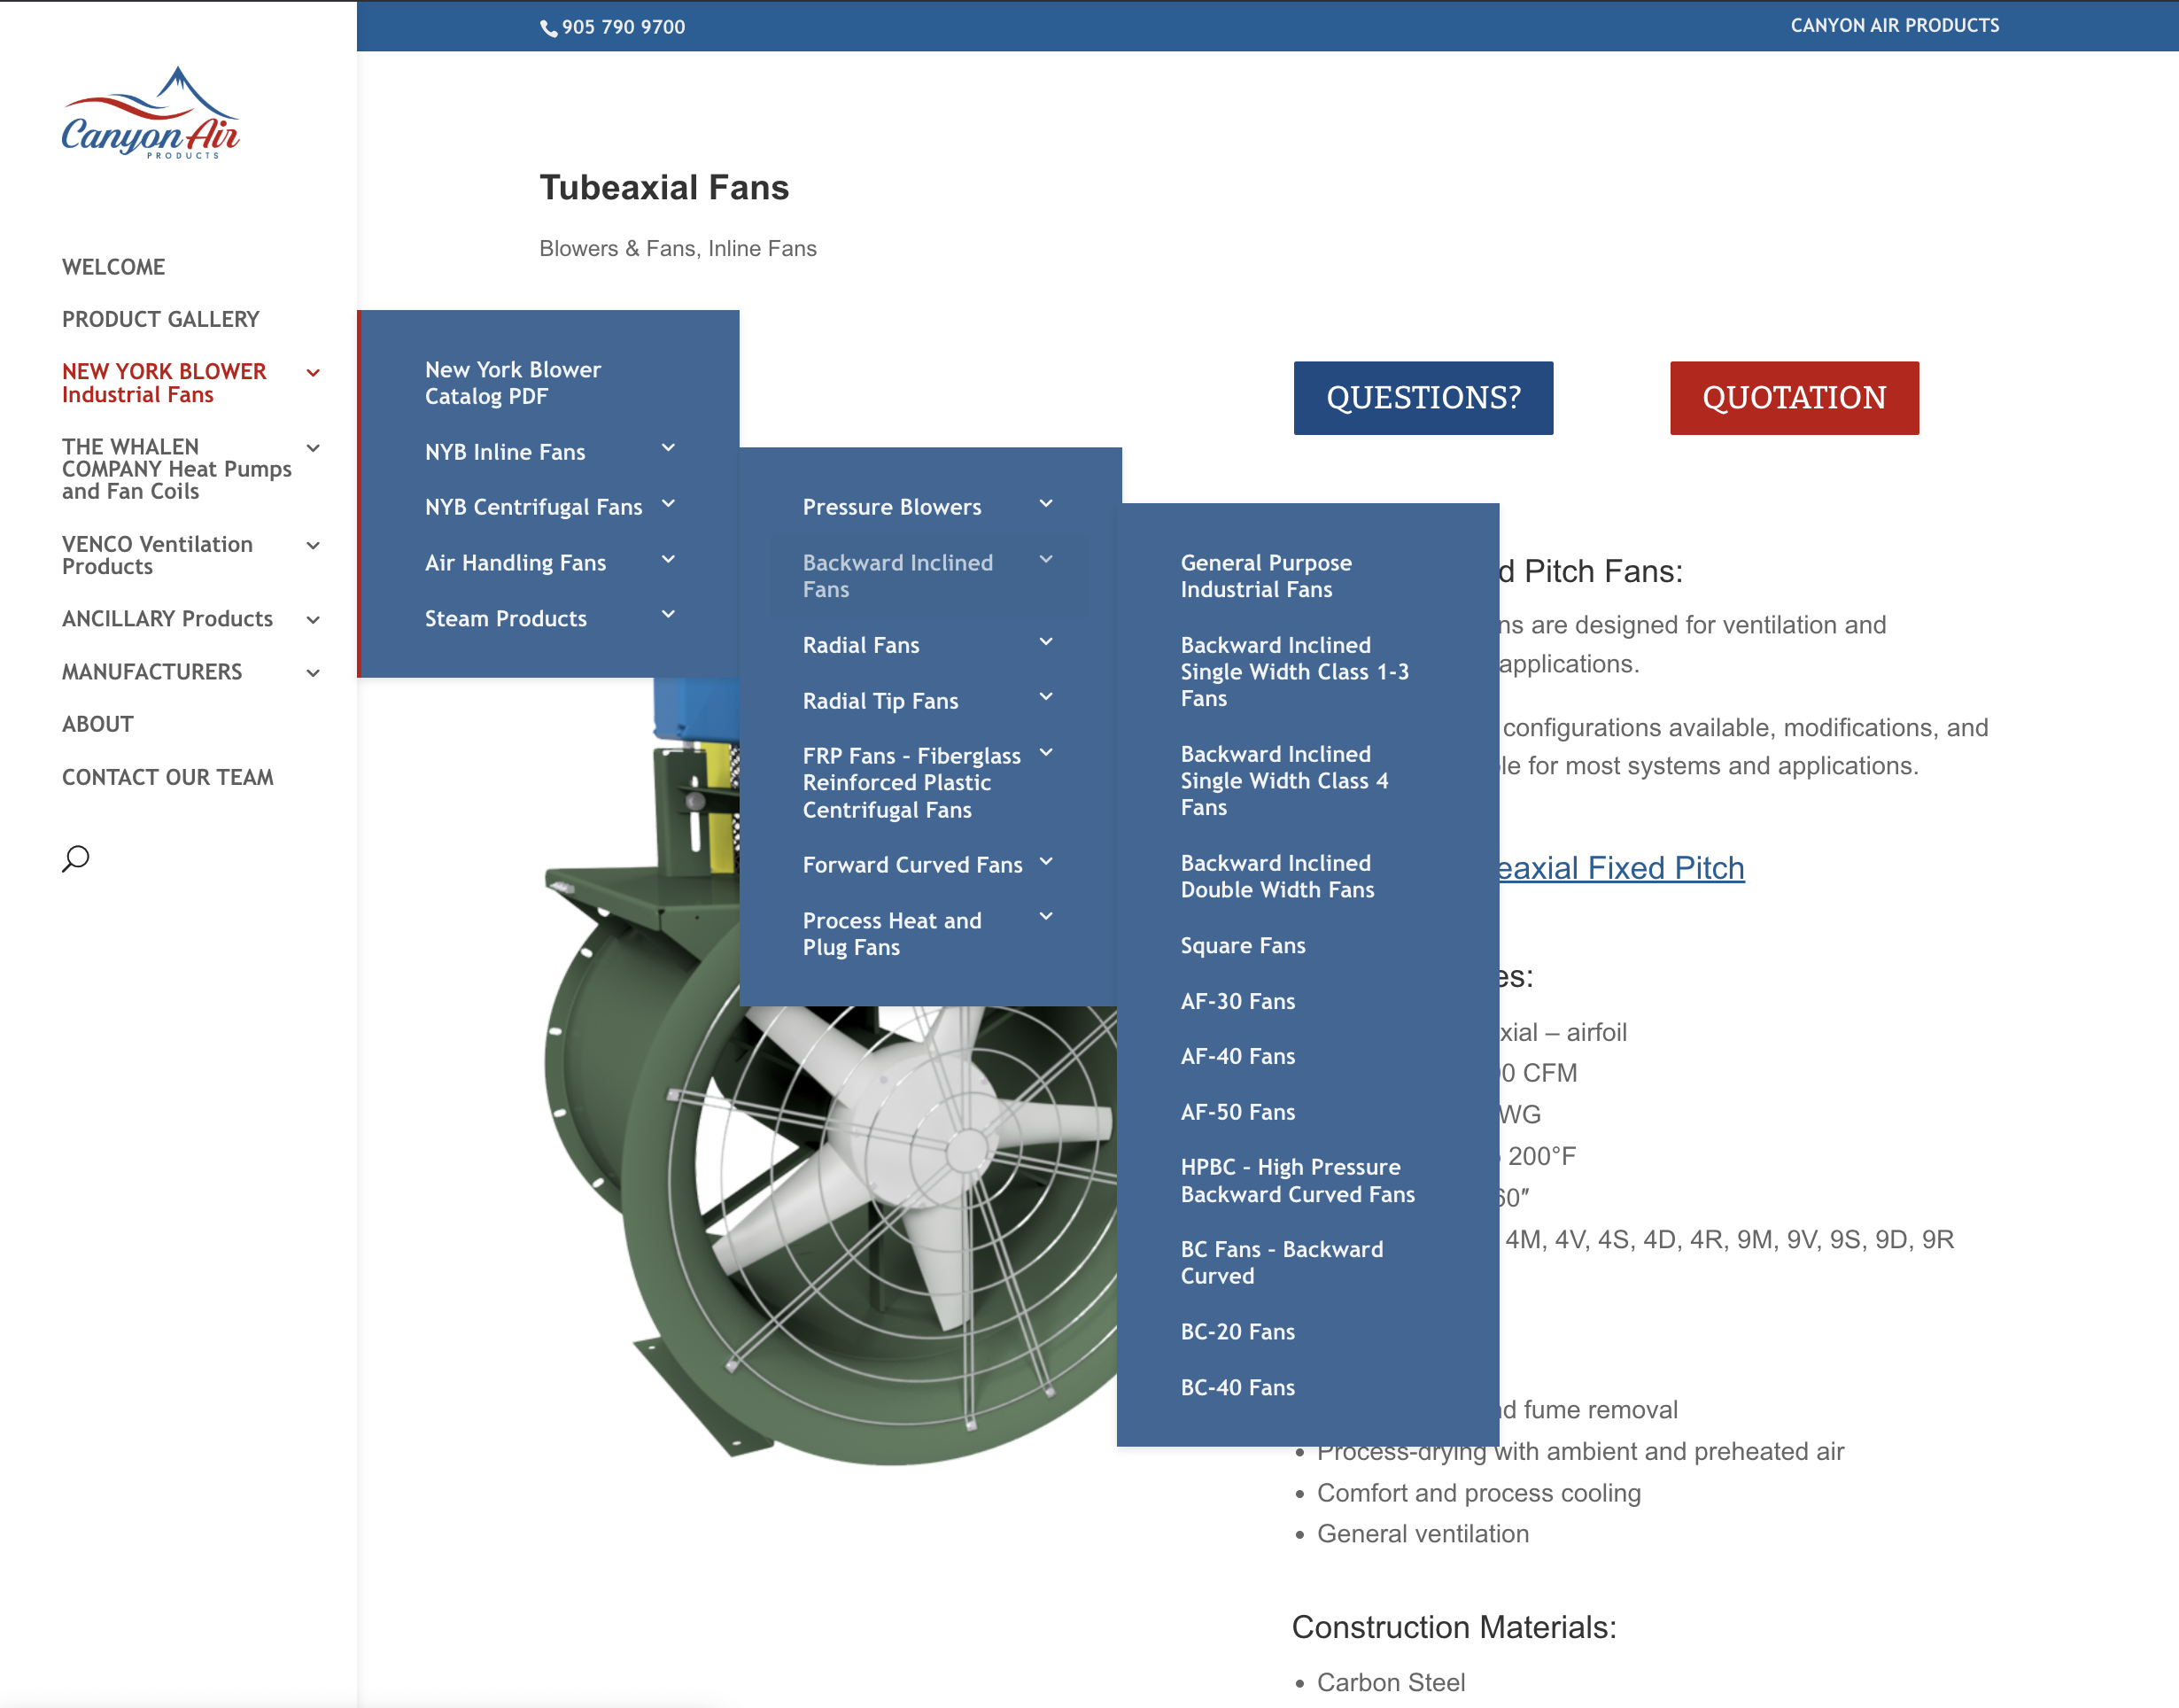Expand the Radial Tip Fans chevron
Viewport: 2179px width, 1708px height.
tap(1046, 697)
